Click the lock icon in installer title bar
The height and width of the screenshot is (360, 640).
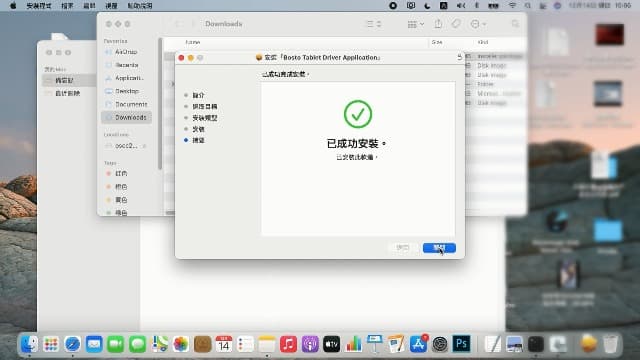[460, 57]
